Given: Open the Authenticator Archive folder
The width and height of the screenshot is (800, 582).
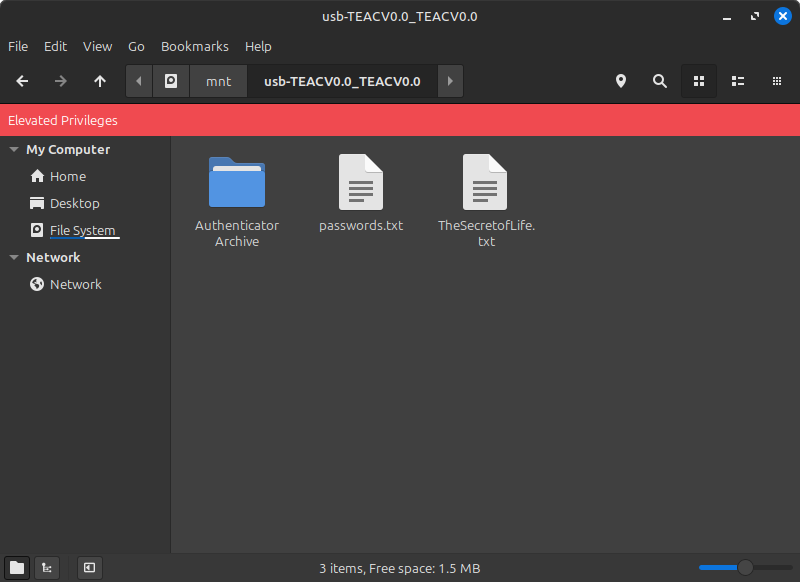Looking at the screenshot, I should (237, 183).
